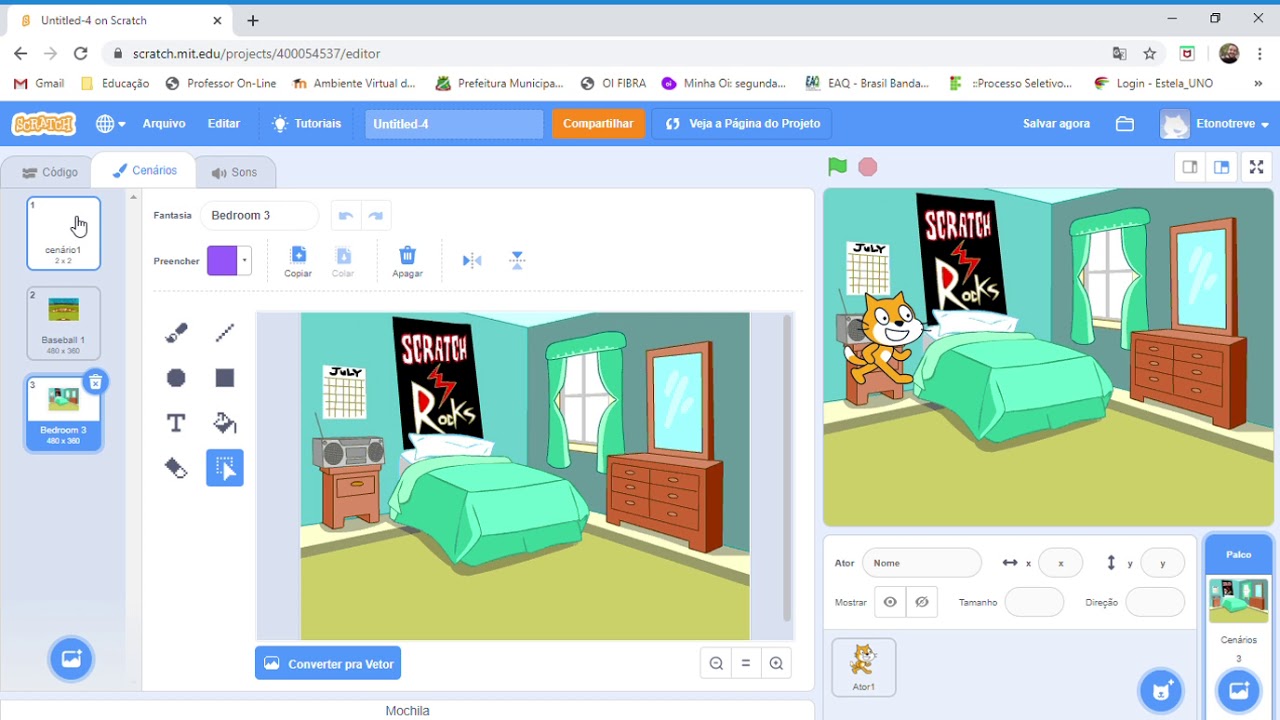Select the Brush tool

pyautogui.click(x=176, y=333)
